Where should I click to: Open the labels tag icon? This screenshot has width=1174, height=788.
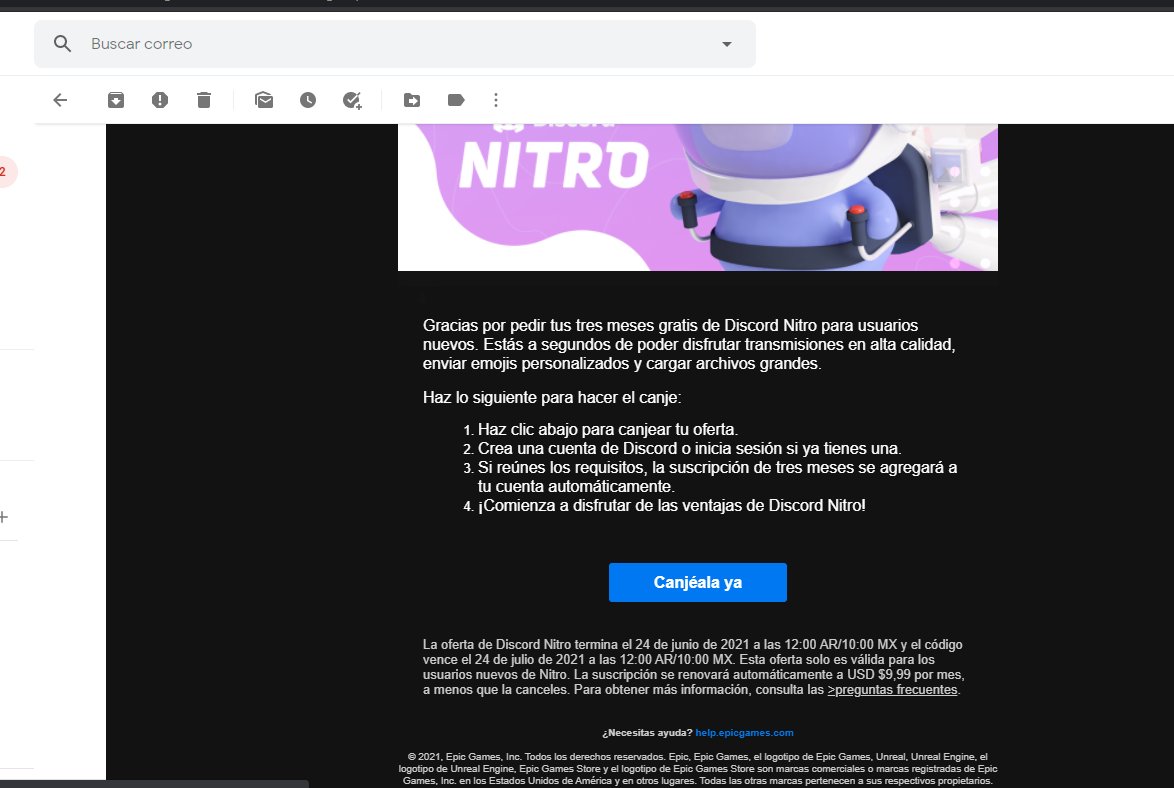point(456,100)
